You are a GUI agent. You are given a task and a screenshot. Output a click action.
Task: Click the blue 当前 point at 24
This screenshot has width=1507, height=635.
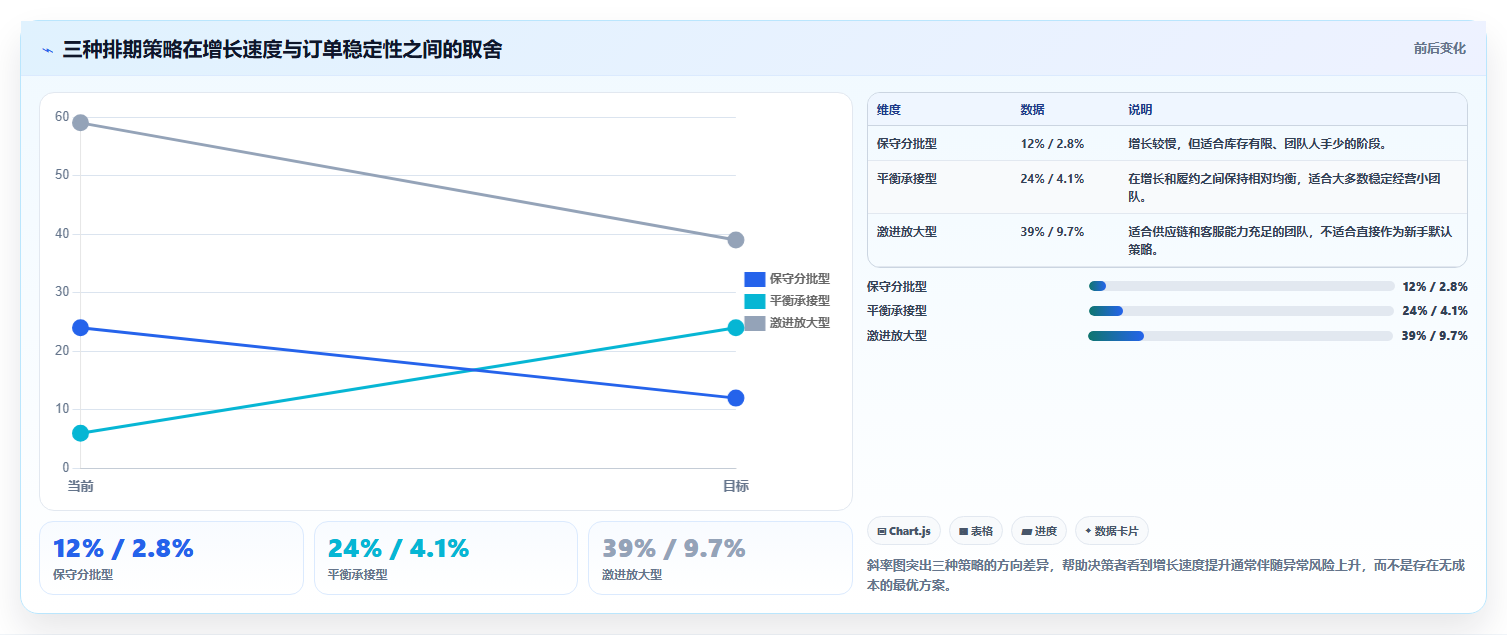click(81, 328)
